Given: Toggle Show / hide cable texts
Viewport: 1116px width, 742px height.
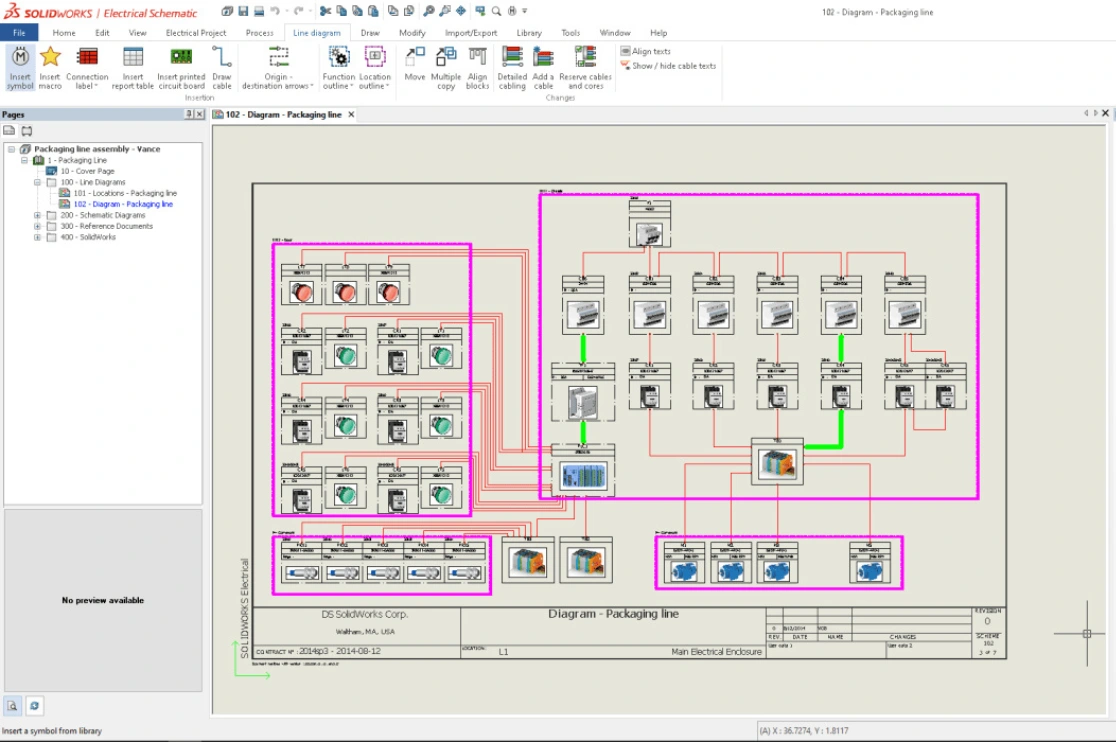Looking at the screenshot, I should [x=668, y=65].
